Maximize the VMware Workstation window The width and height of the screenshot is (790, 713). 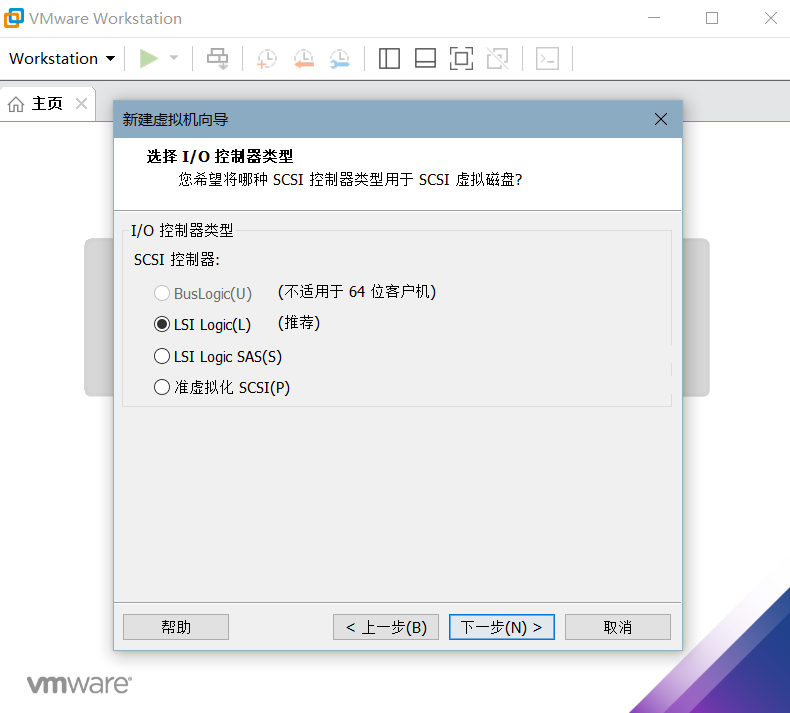pos(712,18)
